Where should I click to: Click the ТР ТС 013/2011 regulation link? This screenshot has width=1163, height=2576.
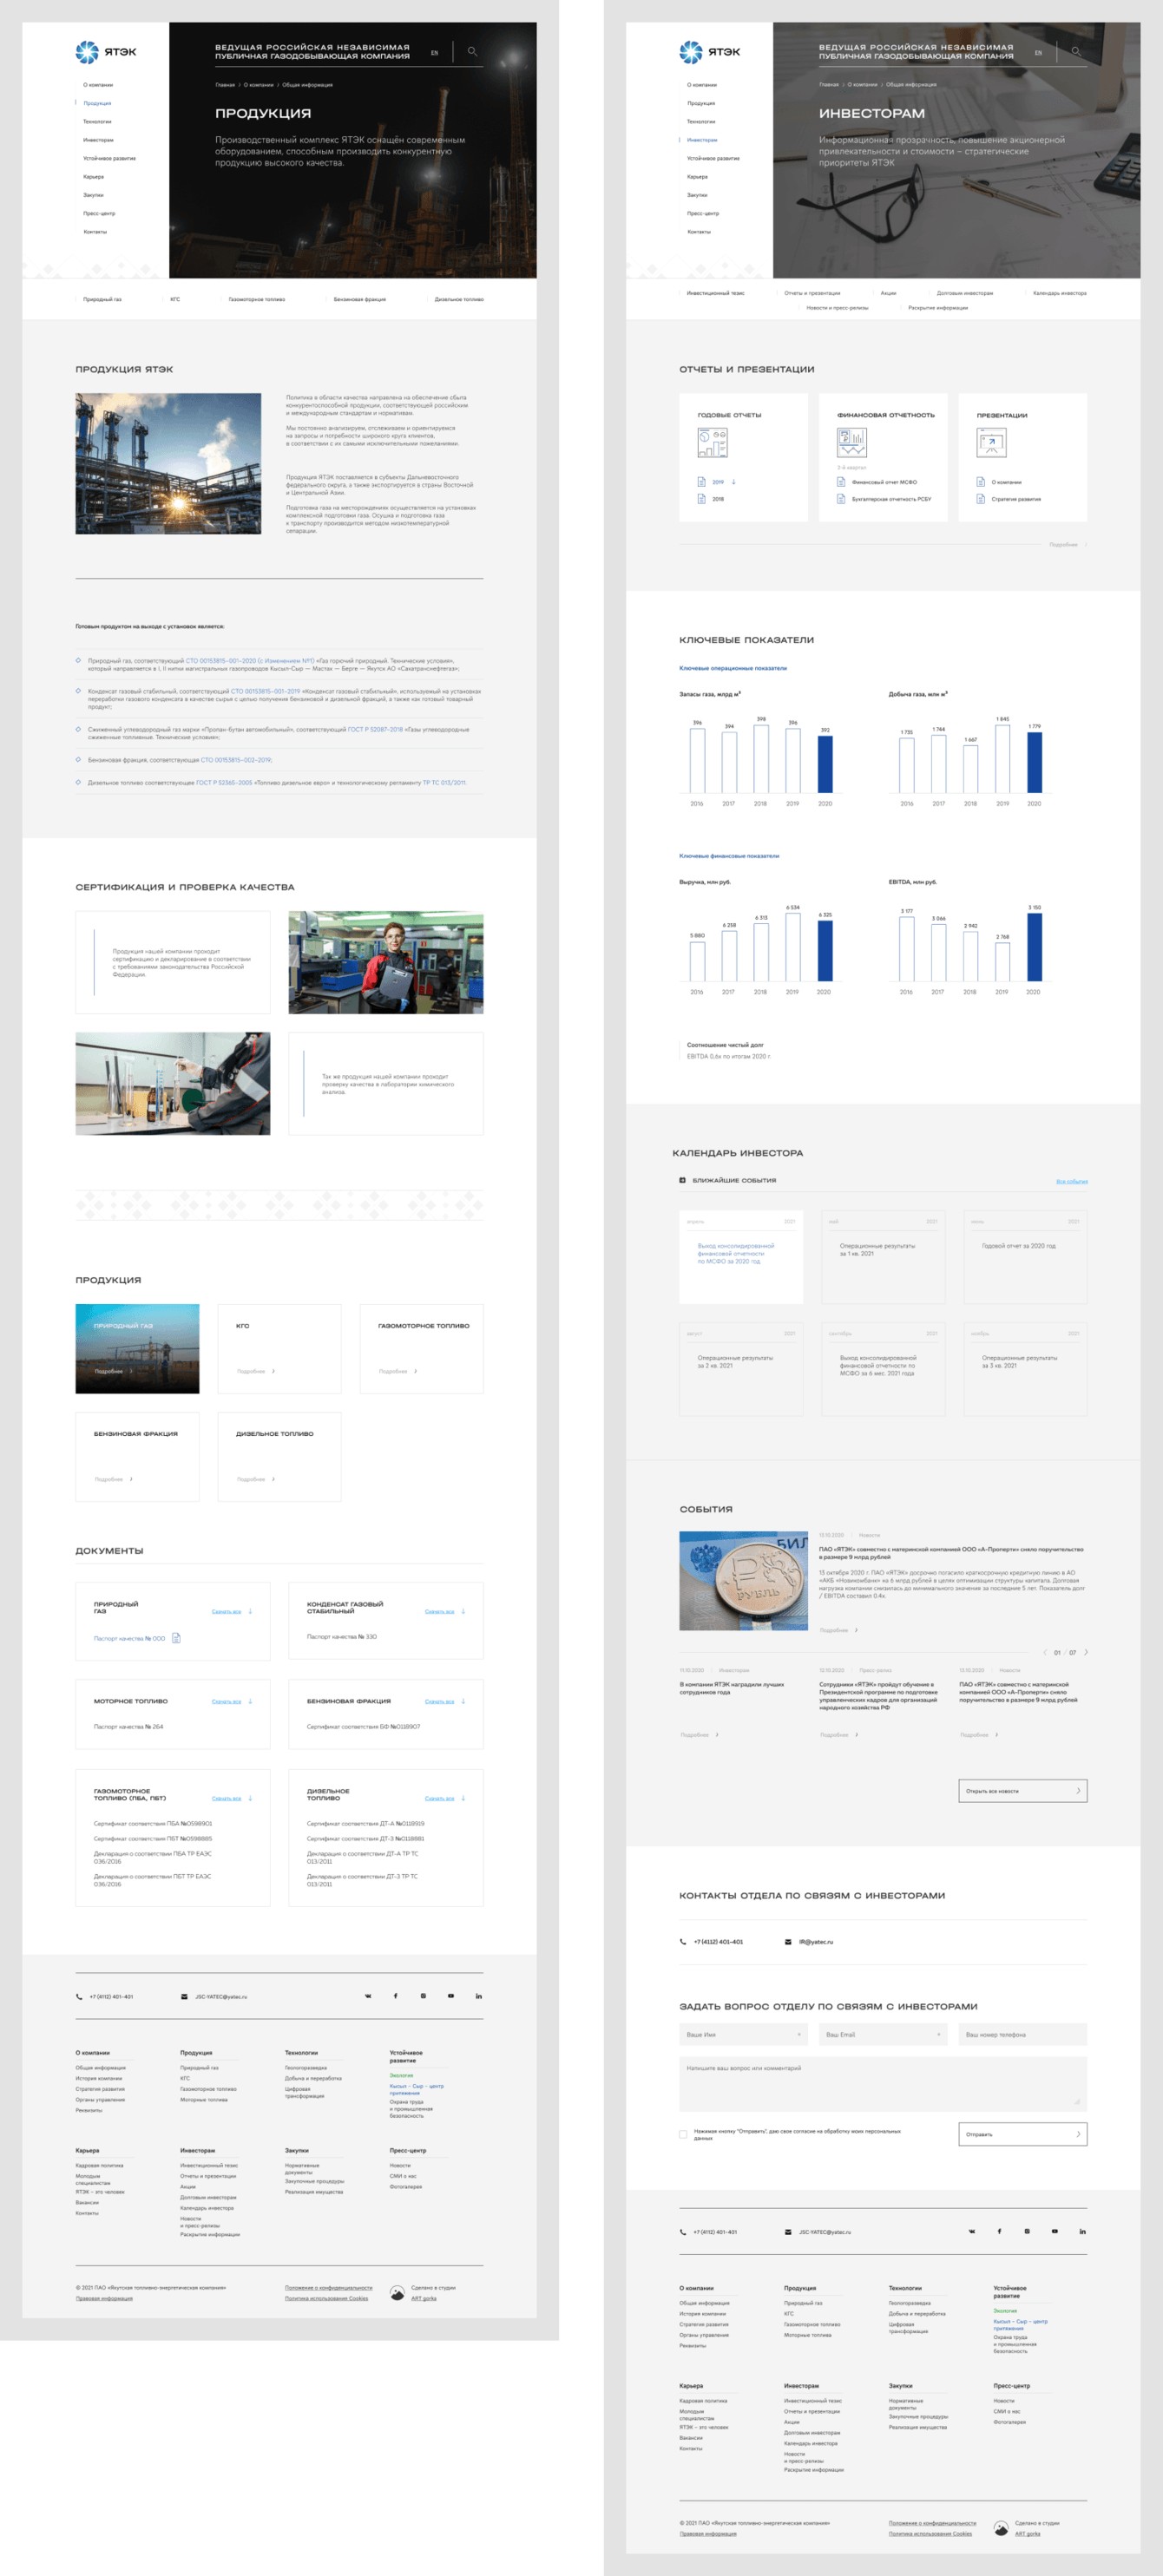pyautogui.click(x=444, y=783)
